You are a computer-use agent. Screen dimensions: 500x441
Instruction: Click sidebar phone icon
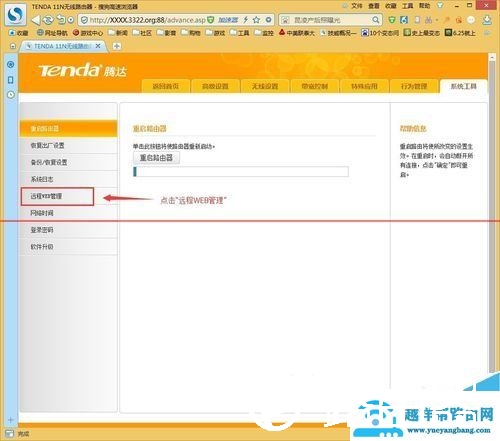pos(11,80)
